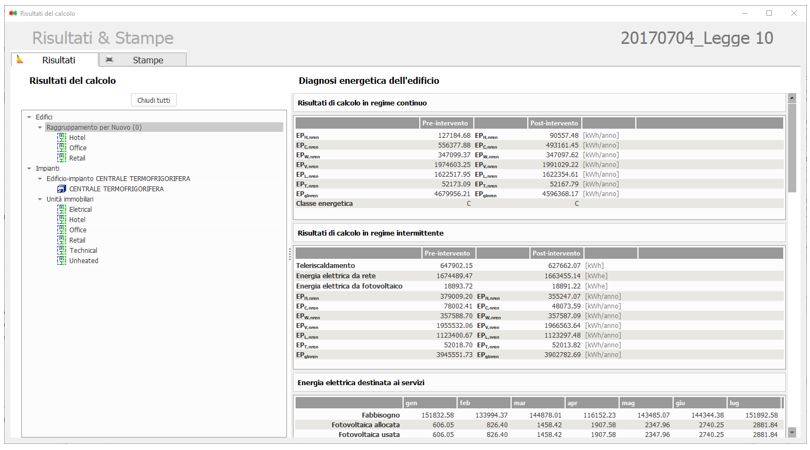Screen dimensions: 810x450
Task: Click the Unheated unit icon
Action: (x=61, y=261)
